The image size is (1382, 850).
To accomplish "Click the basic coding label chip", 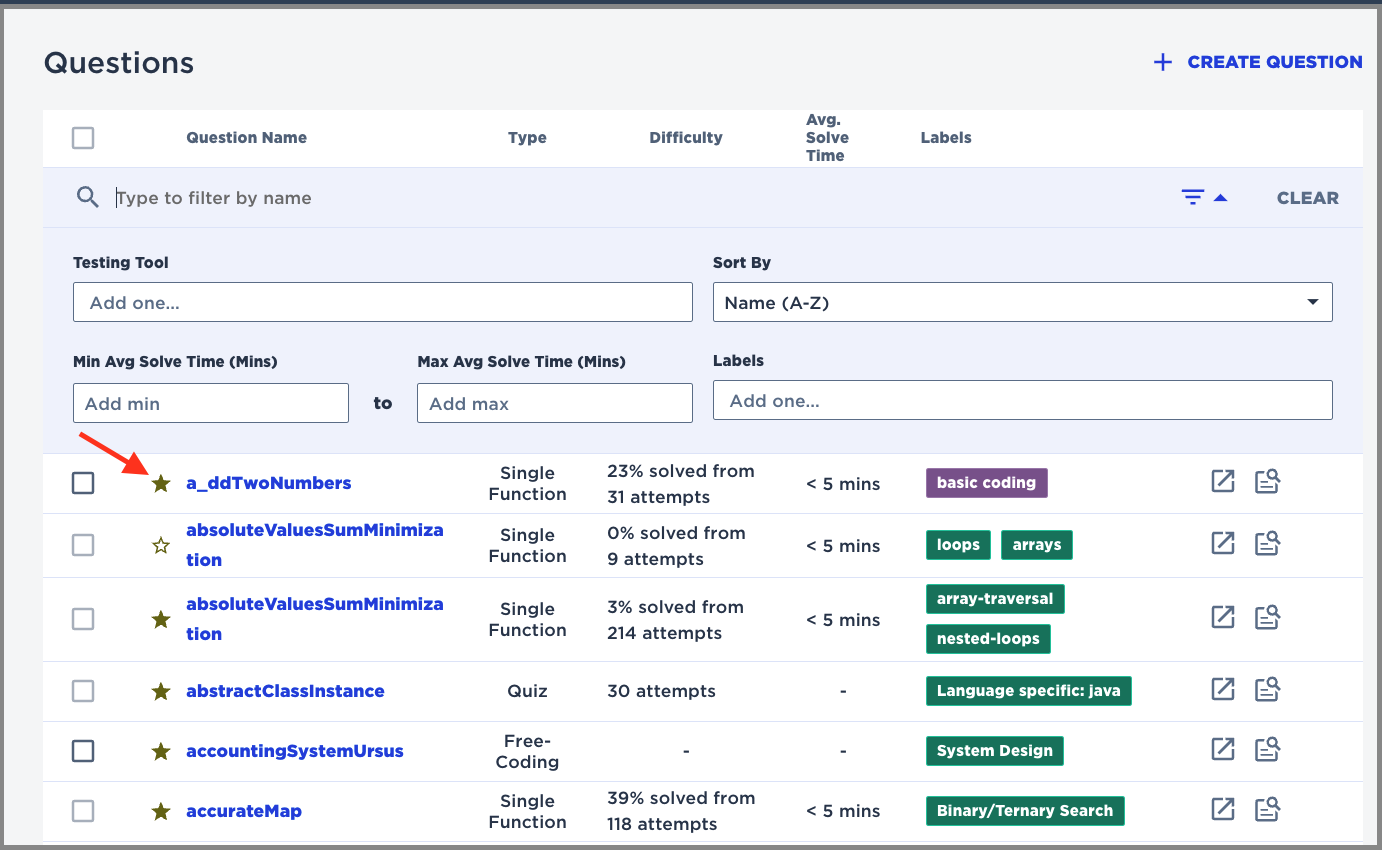I will pos(986,482).
